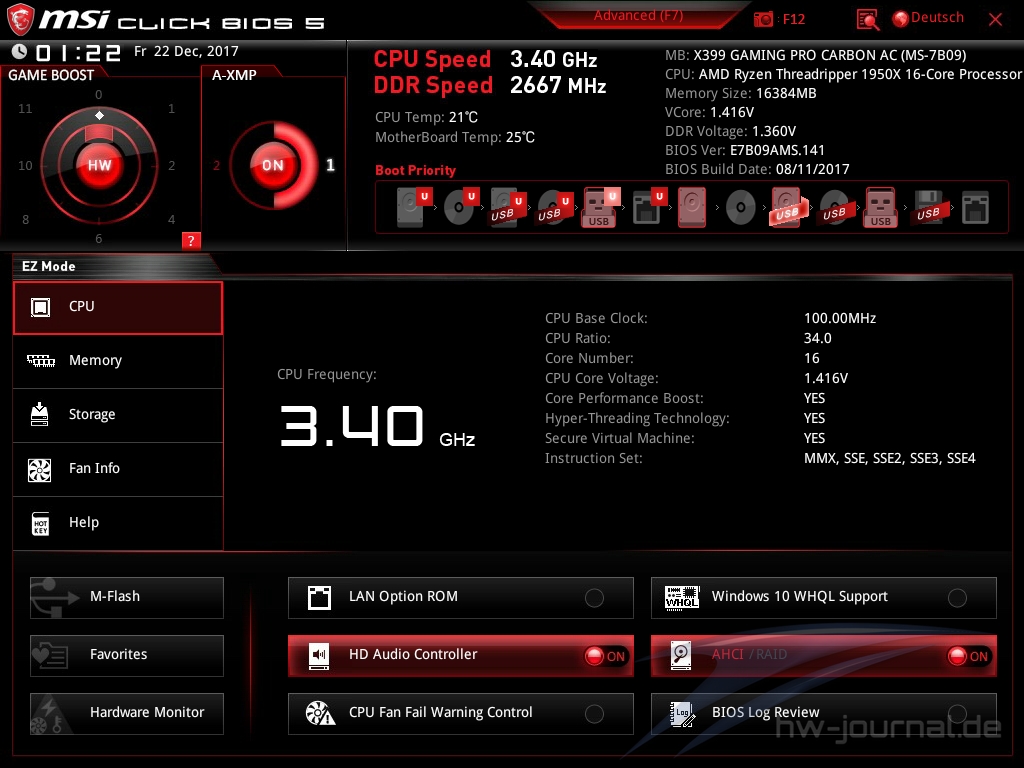
Task: Turn the A-XMP dial on
Action: tap(272, 166)
